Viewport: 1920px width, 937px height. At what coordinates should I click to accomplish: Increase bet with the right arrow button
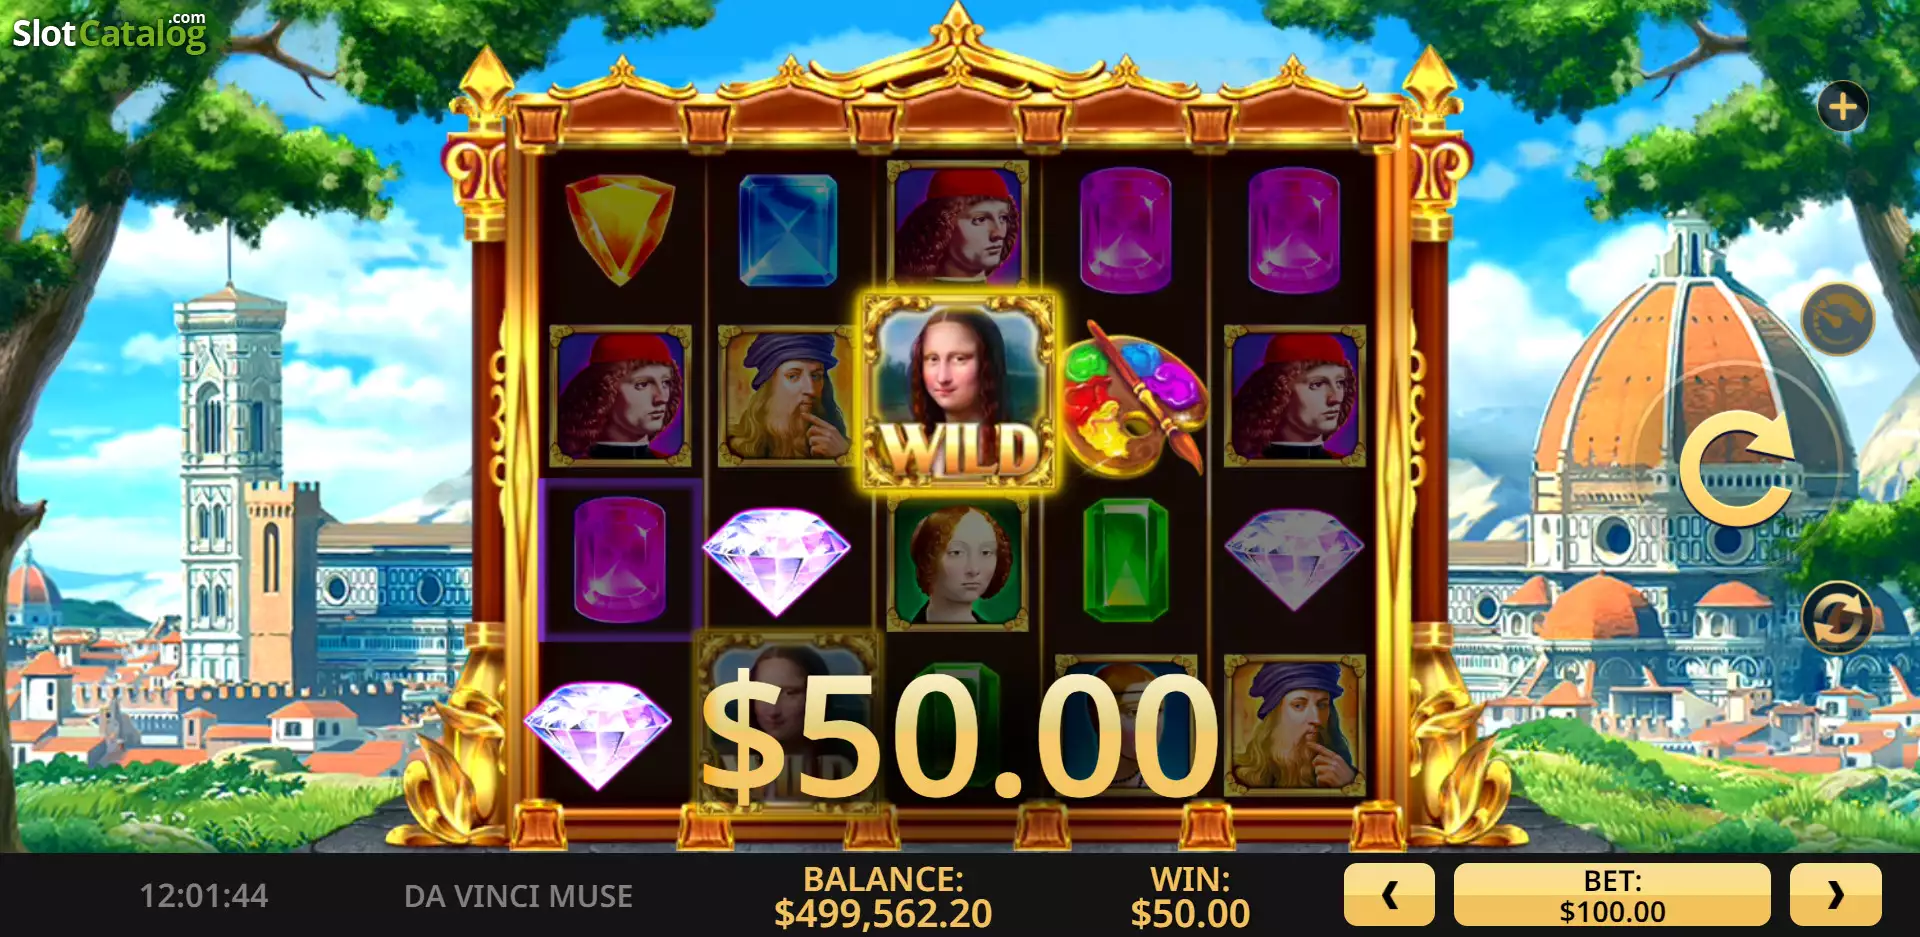click(x=1835, y=895)
